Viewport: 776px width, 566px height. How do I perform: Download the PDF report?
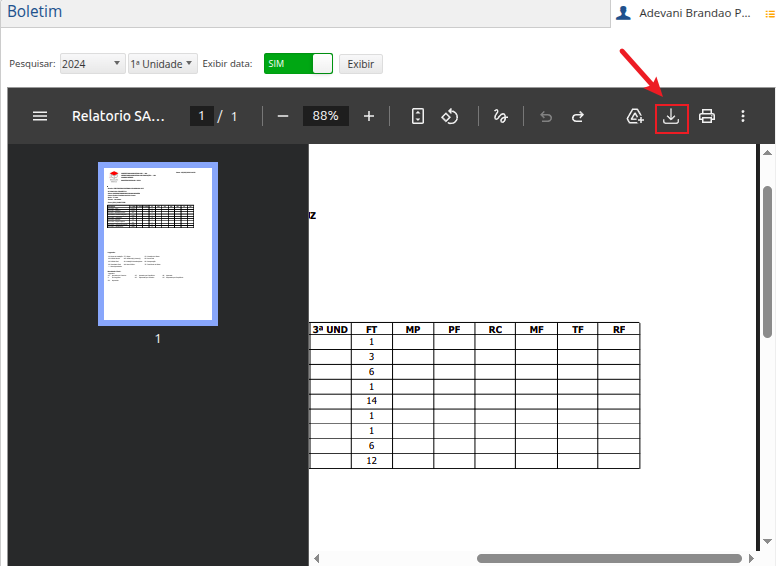[671, 117]
